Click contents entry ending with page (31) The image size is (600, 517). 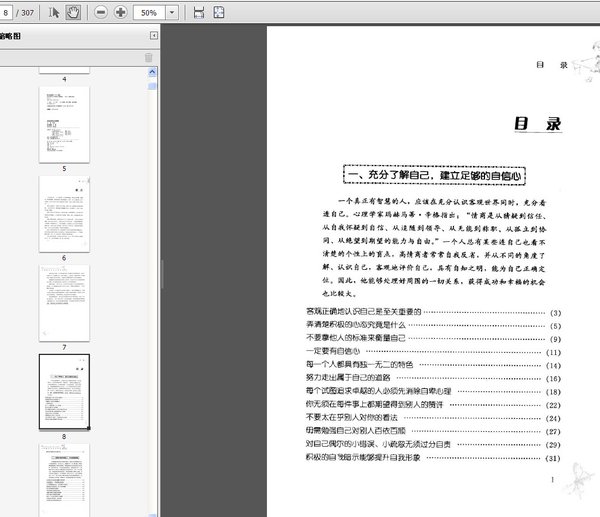434,458
